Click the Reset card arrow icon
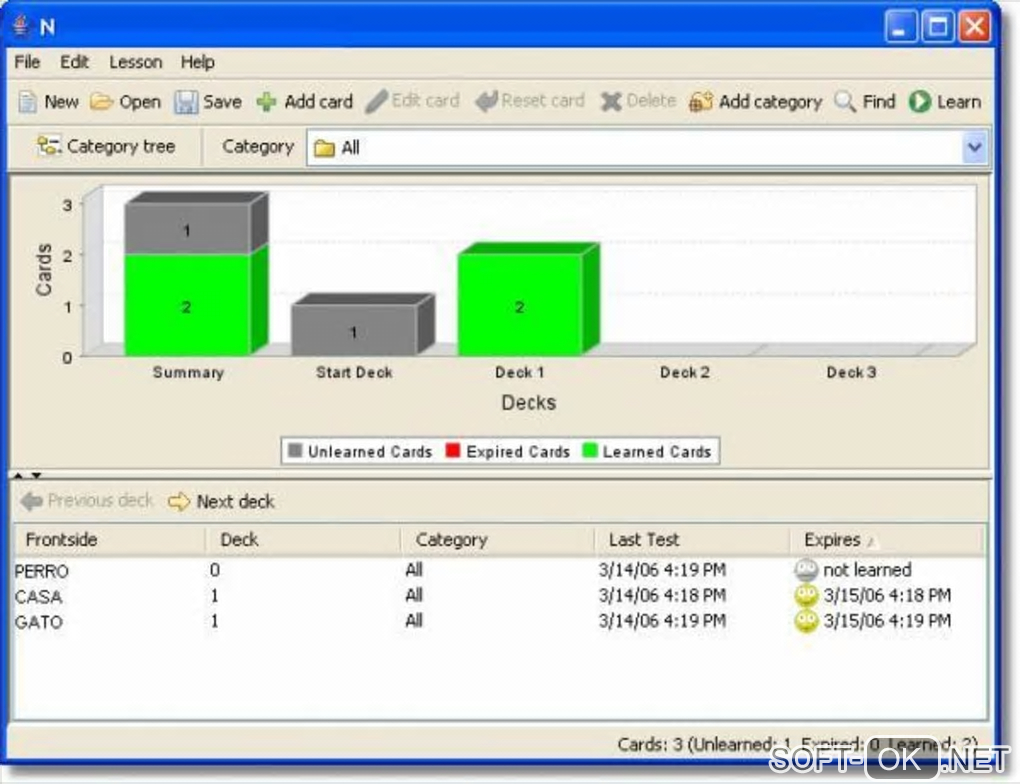This screenshot has width=1020, height=784. [x=486, y=101]
